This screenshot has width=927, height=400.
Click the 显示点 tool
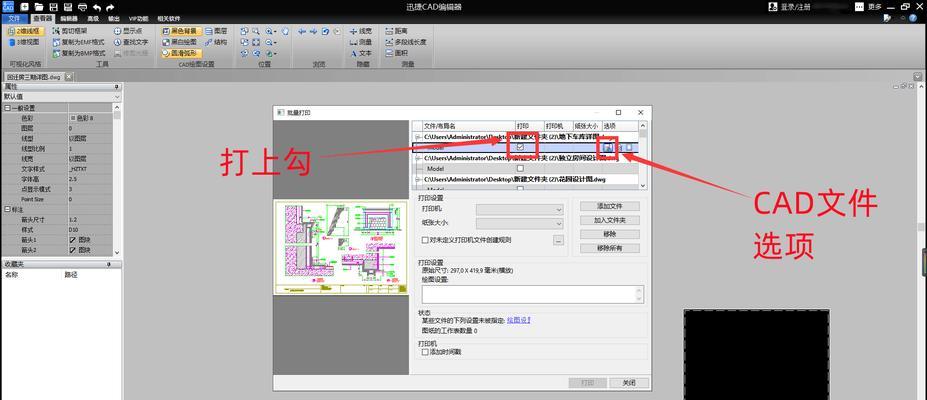pyautogui.click(x=128, y=31)
